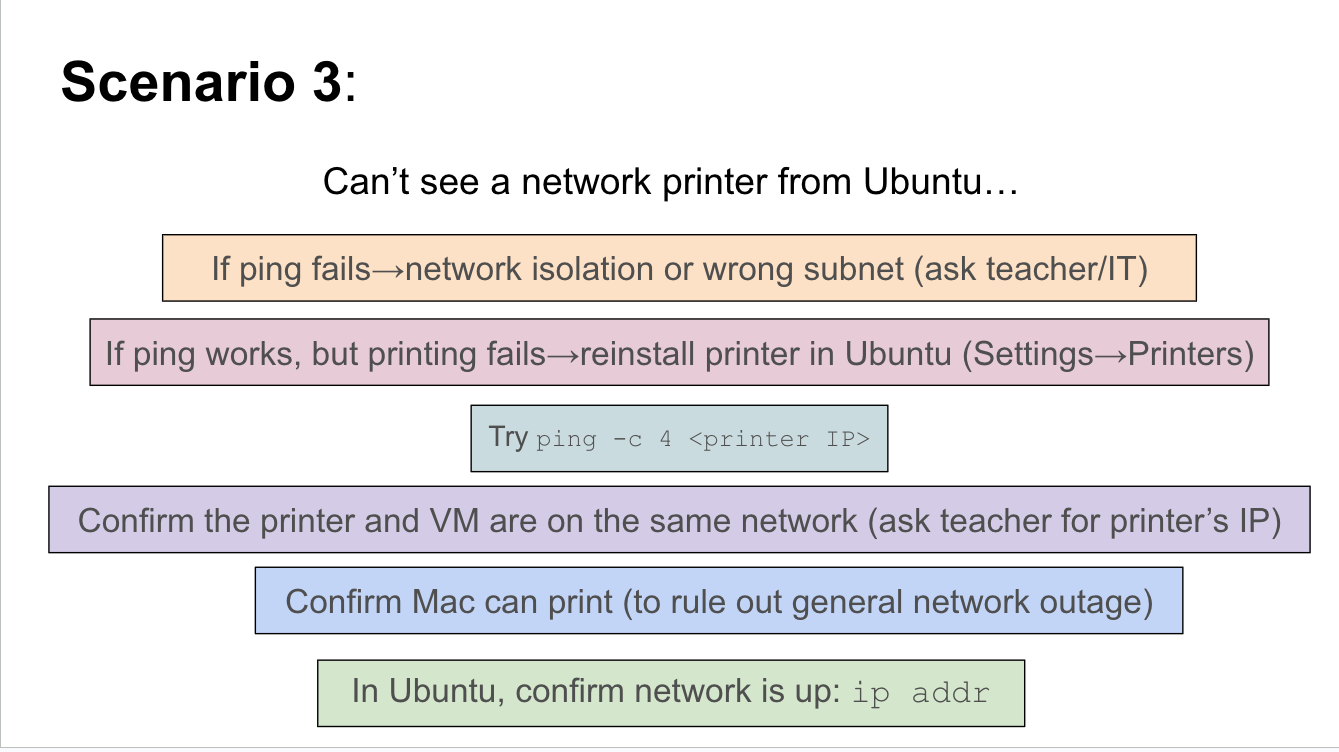
Task: Click the arrow after "If ping fails"
Action: [x=388, y=270]
